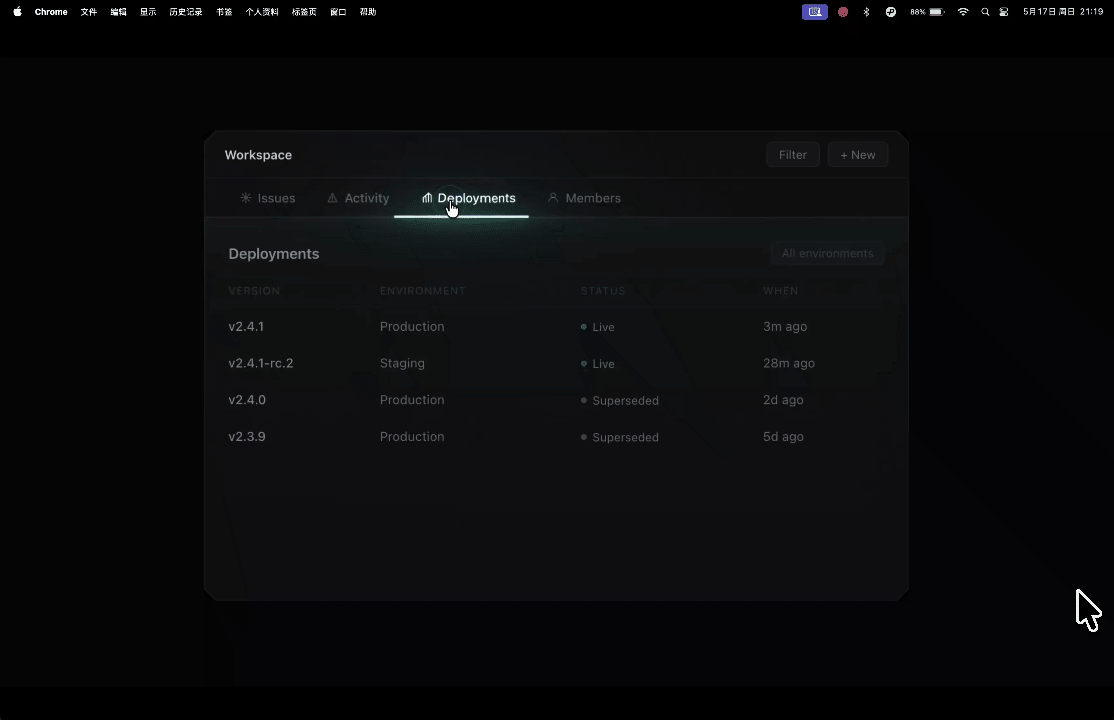Viewport: 1114px width, 720px height.
Task: Click the 28m ago timestamp
Action: coord(789,363)
